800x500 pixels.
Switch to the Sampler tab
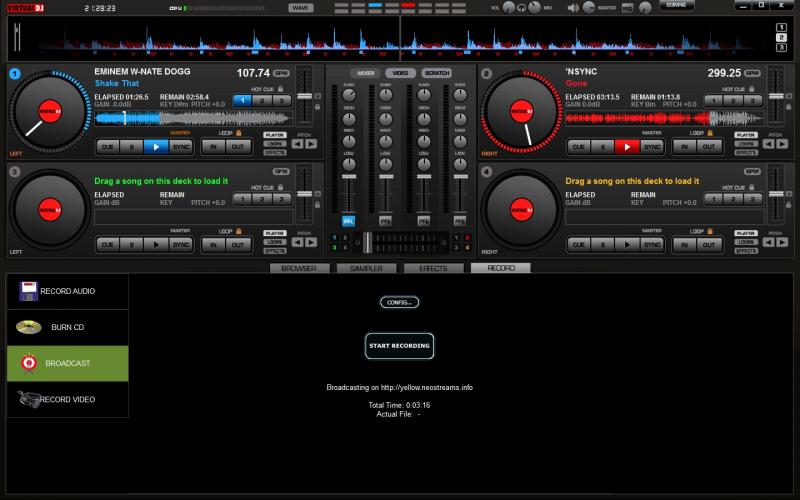tap(366, 268)
